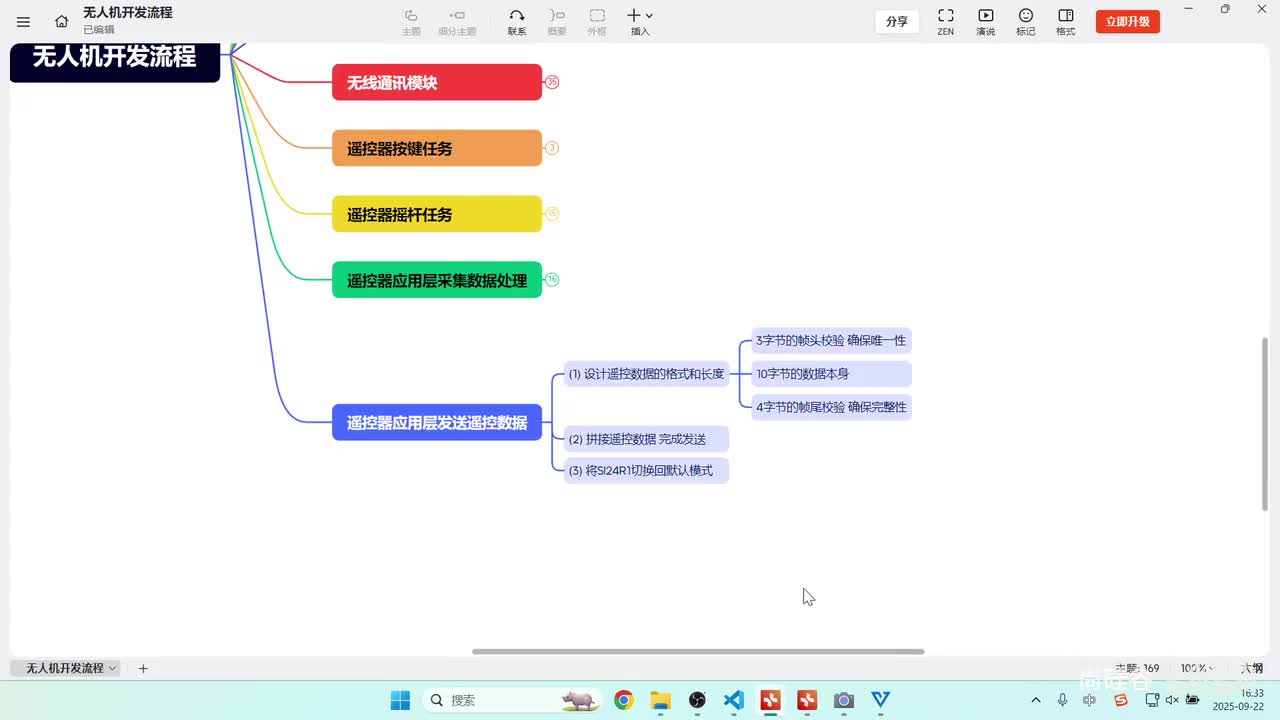
Task: Click the horizontal scrollbar thumb
Action: 698,652
